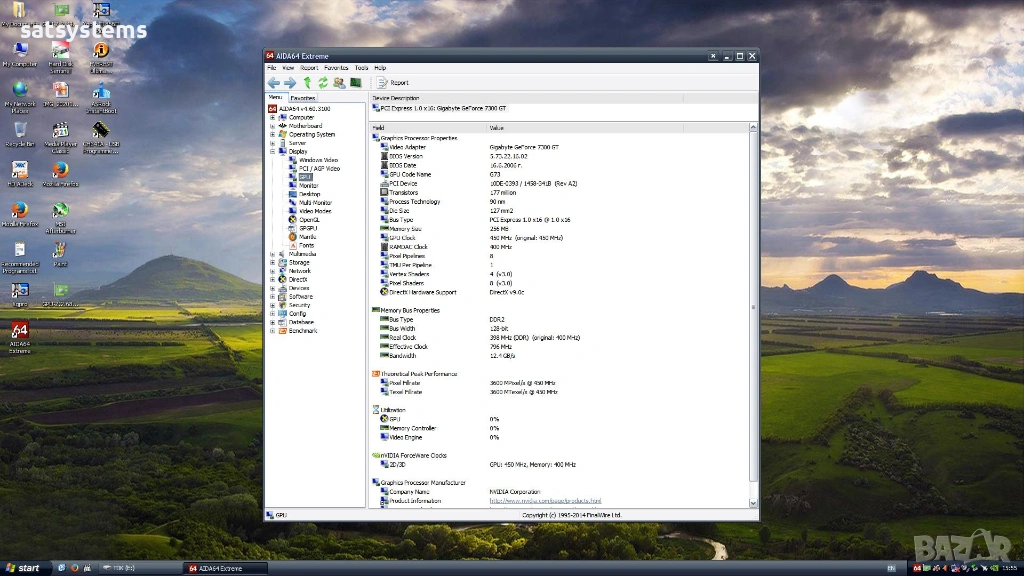This screenshot has height=576, width=1024.
Task: Open the Tools menu
Action: (361, 68)
